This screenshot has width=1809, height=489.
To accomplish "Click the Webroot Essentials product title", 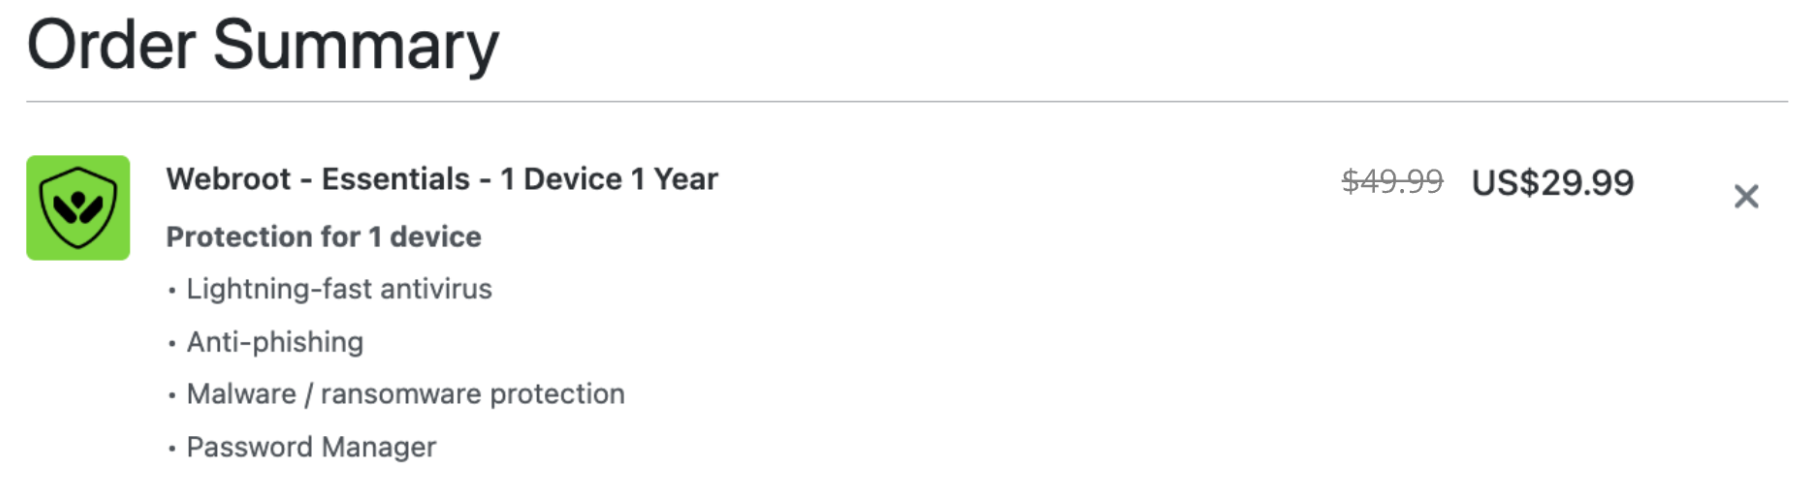I will pyautogui.click(x=441, y=179).
